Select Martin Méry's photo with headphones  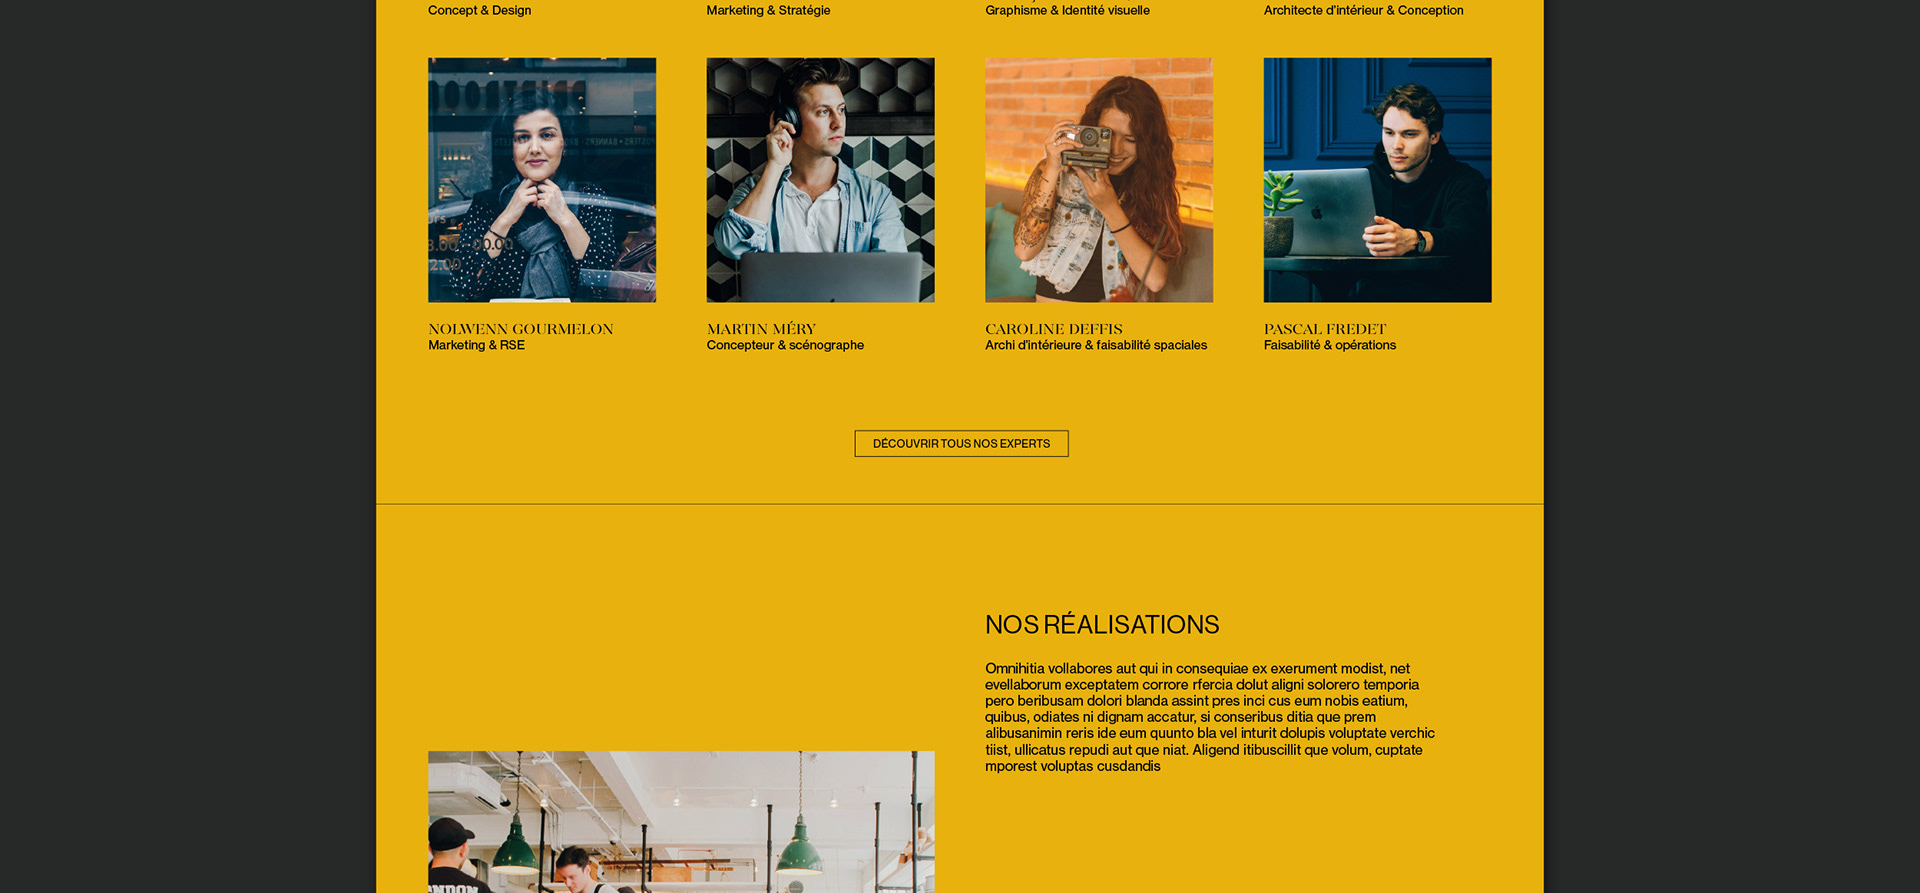pyautogui.click(x=820, y=180)
